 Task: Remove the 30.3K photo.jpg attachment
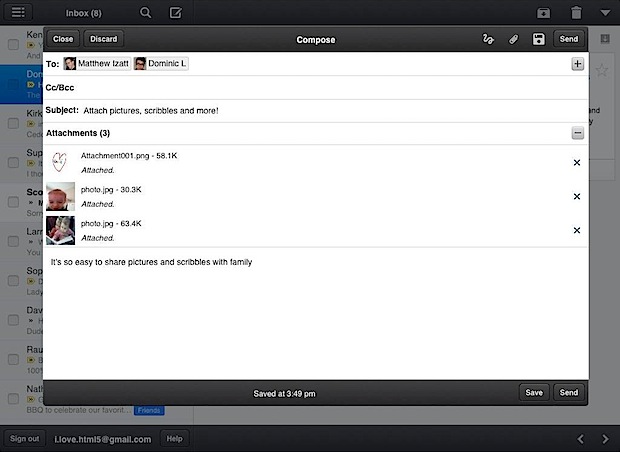[576, 196]
